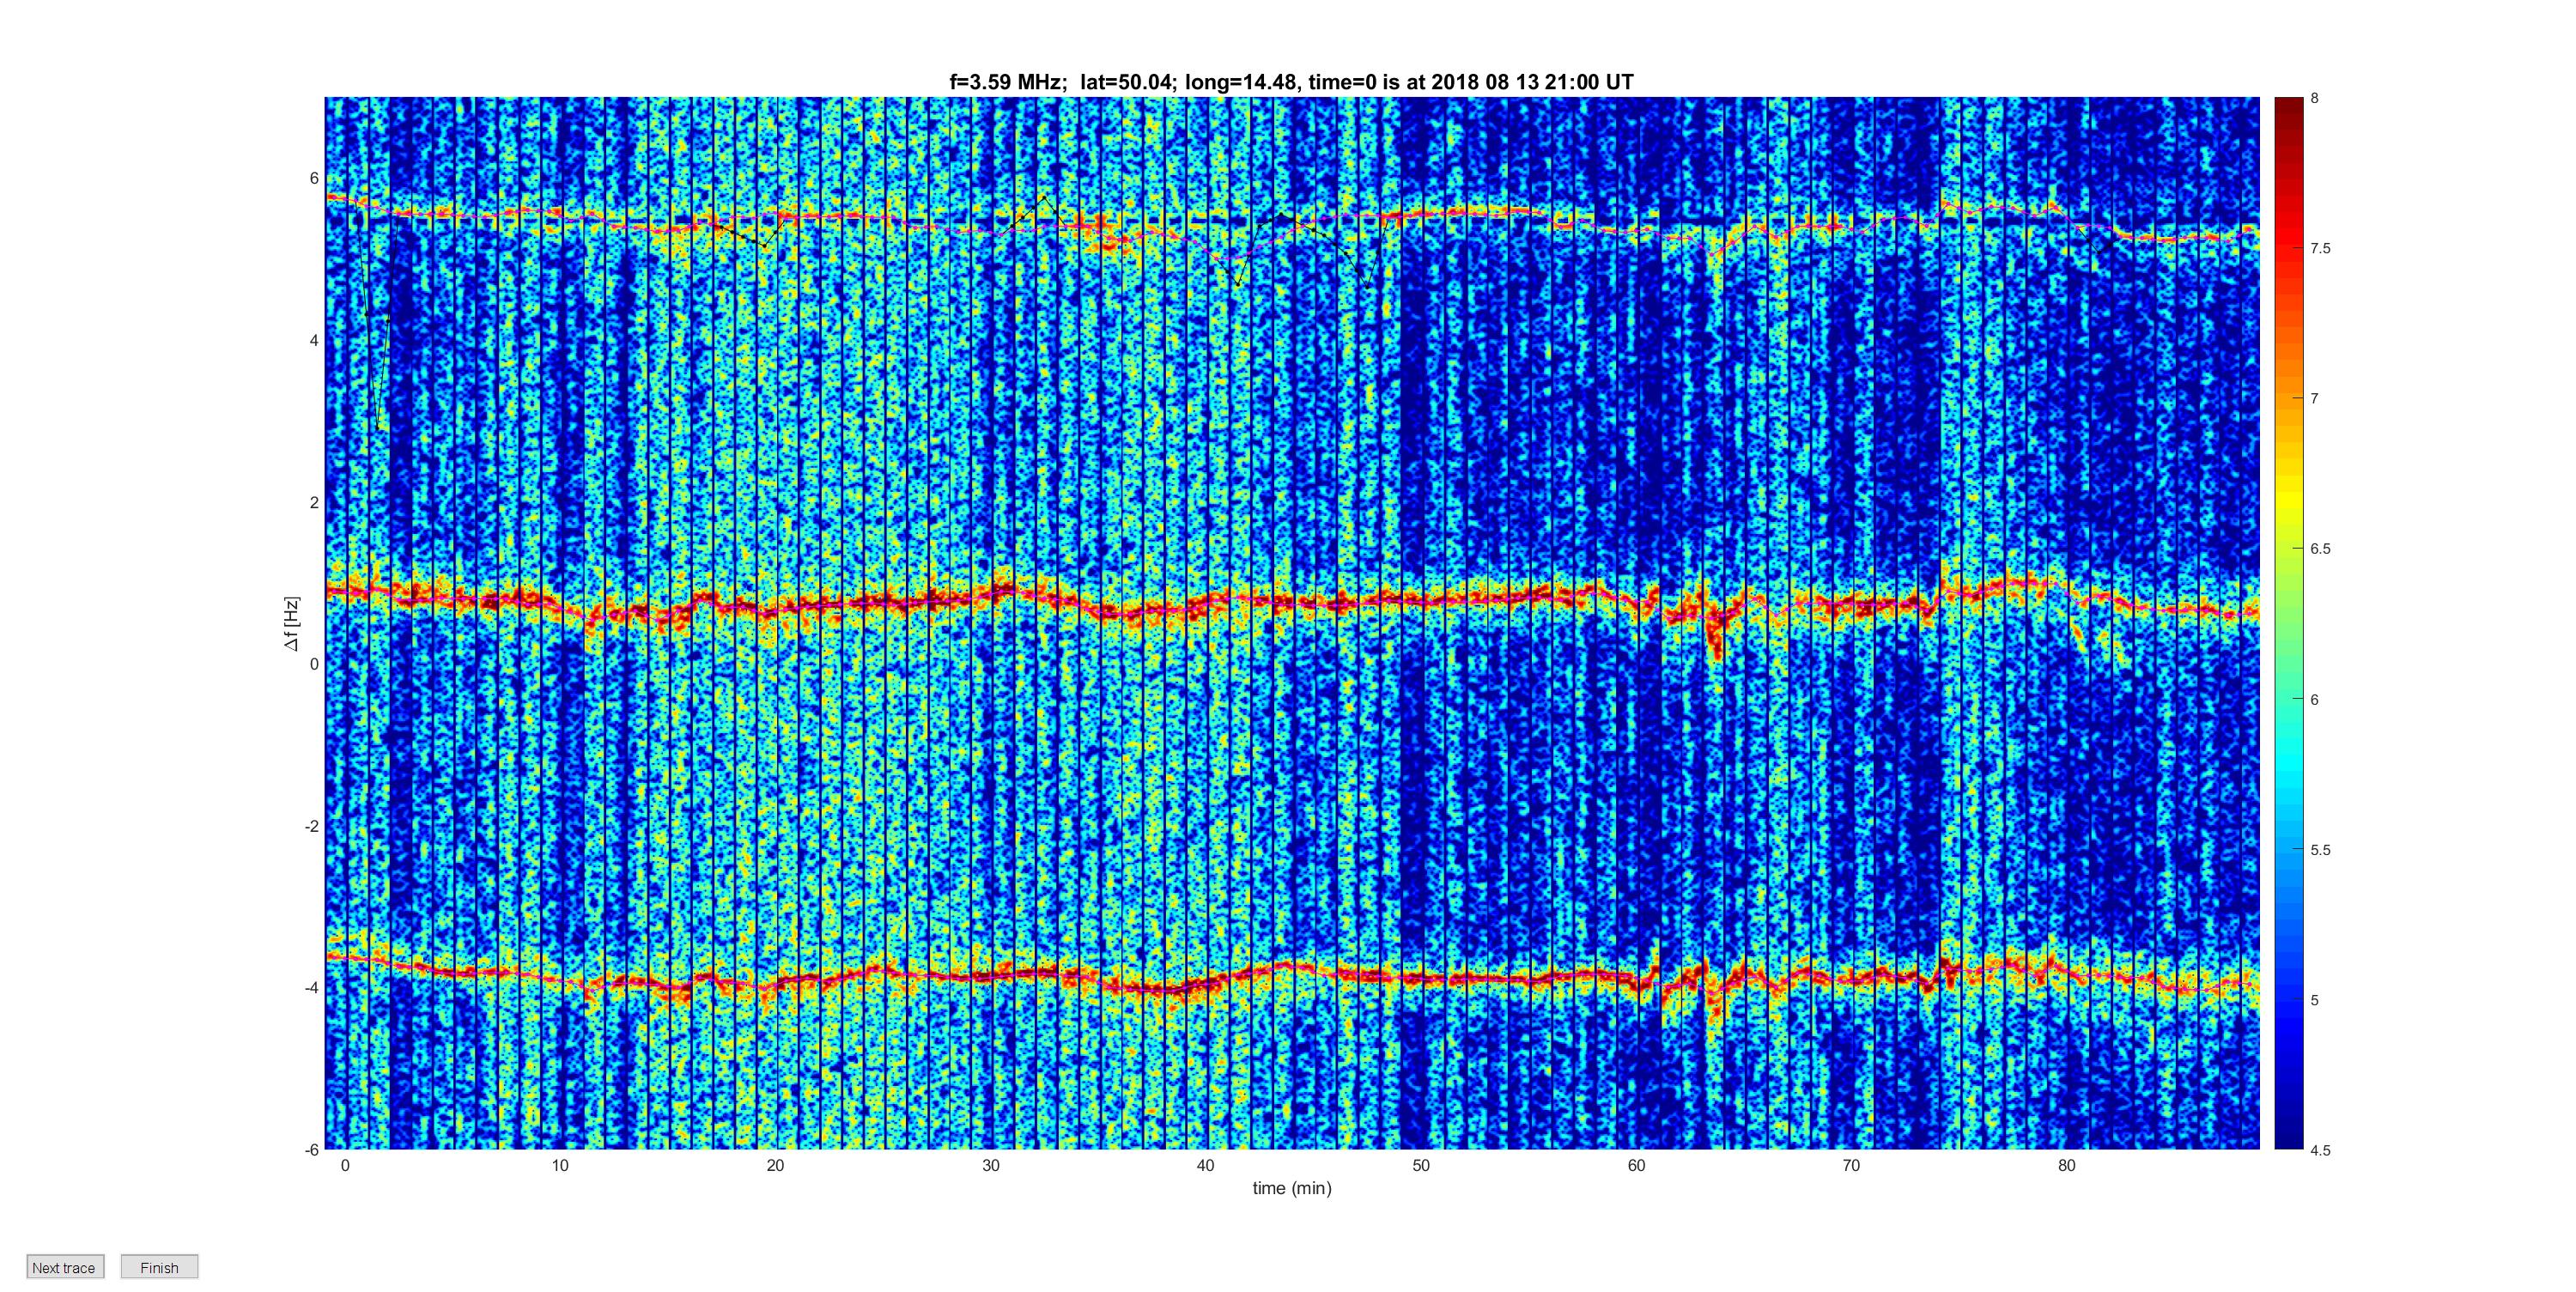
Task: Click x-axis tick label 30
Action: (x=990, y=1165)
